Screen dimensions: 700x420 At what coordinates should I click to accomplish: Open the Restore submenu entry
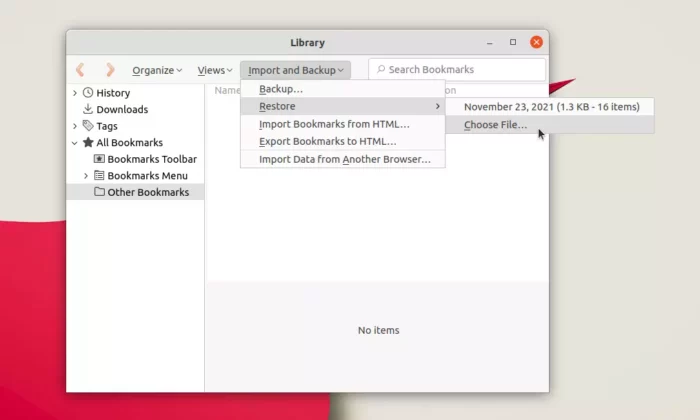tap(343, 106)
